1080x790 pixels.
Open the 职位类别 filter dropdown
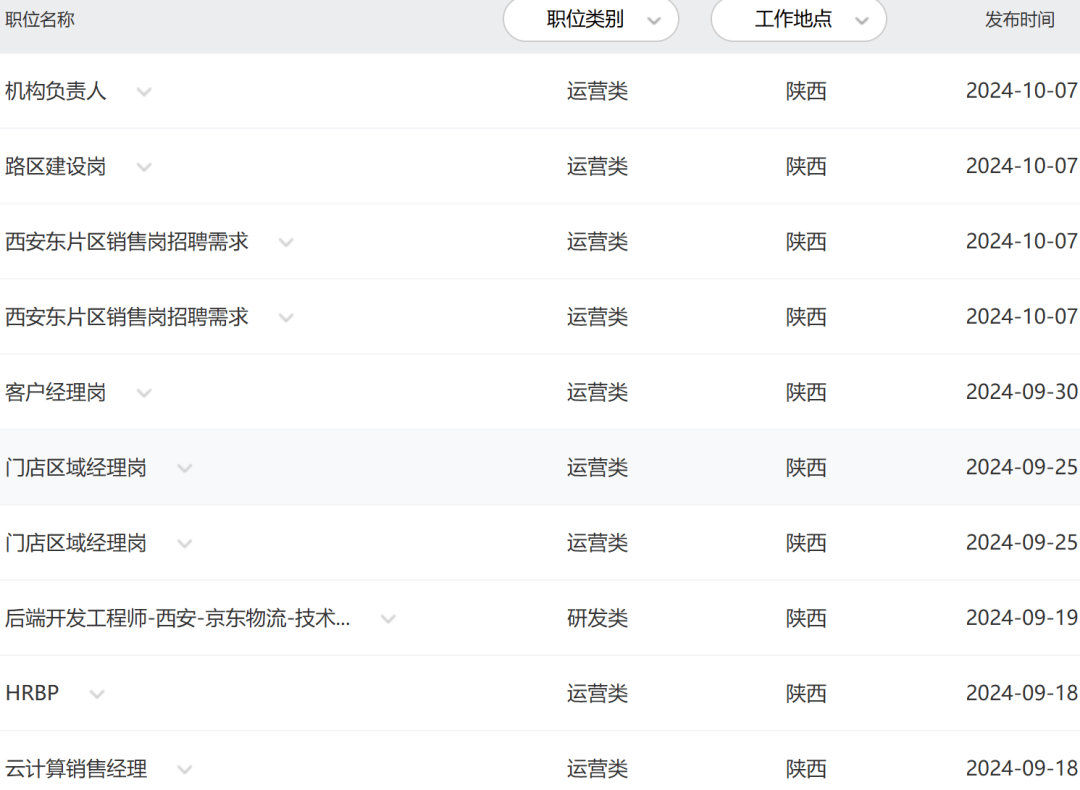(x=591, y=20)
